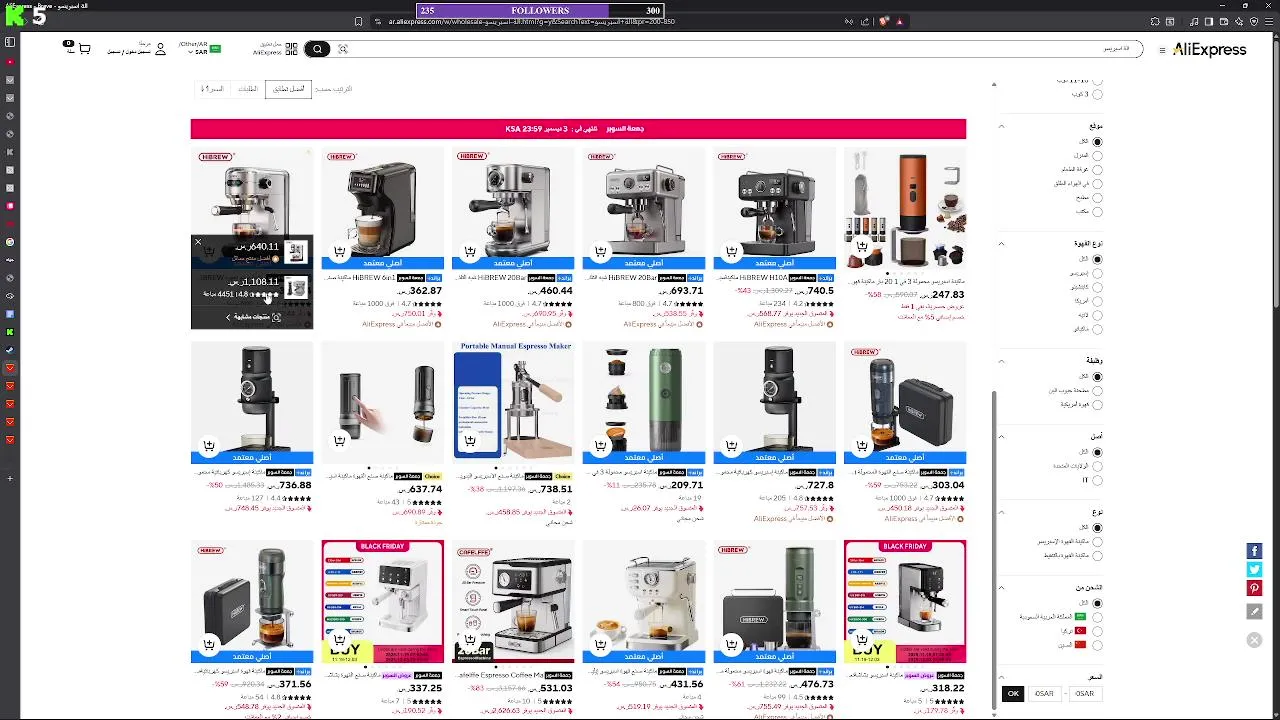Image resolution: width=1280 pixels, height=720 pixels.
Task: Sort by price tab
Action: coord(212,89)
